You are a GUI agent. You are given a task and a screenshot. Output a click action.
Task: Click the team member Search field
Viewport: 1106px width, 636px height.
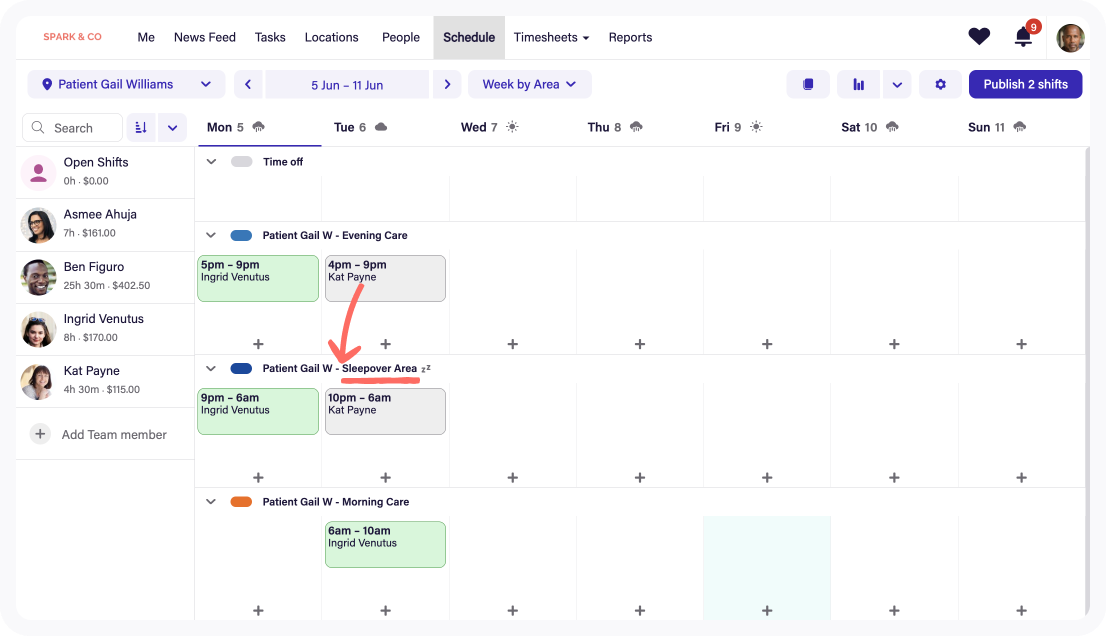74,128
